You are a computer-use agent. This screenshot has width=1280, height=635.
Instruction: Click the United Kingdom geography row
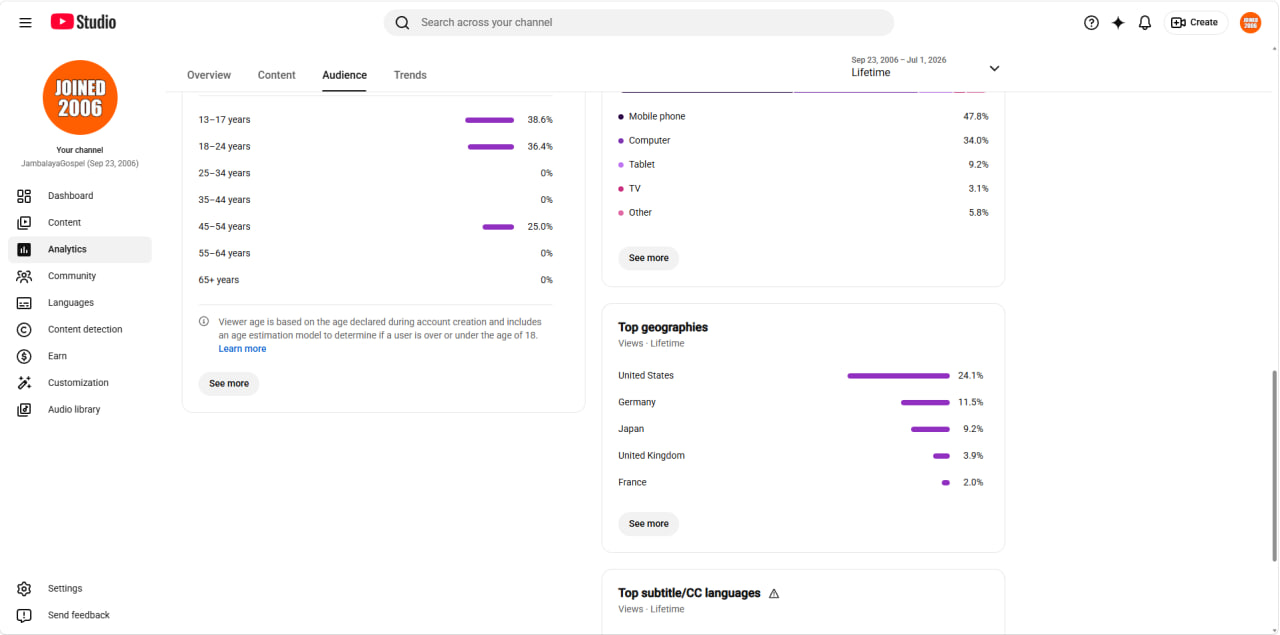[801, 456]
